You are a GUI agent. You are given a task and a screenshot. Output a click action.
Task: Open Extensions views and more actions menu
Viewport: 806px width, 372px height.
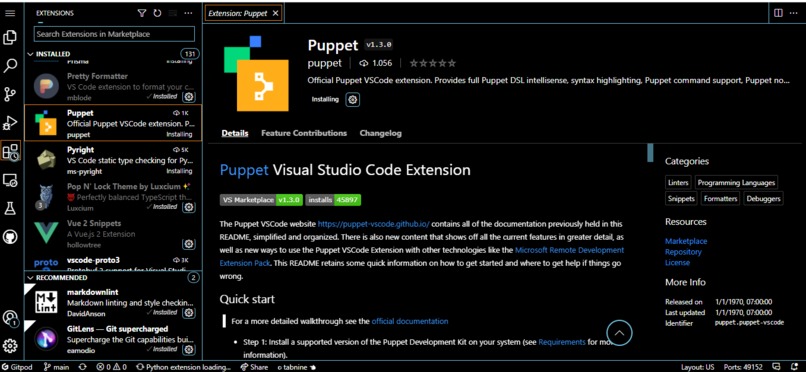[x=188, y=13]
